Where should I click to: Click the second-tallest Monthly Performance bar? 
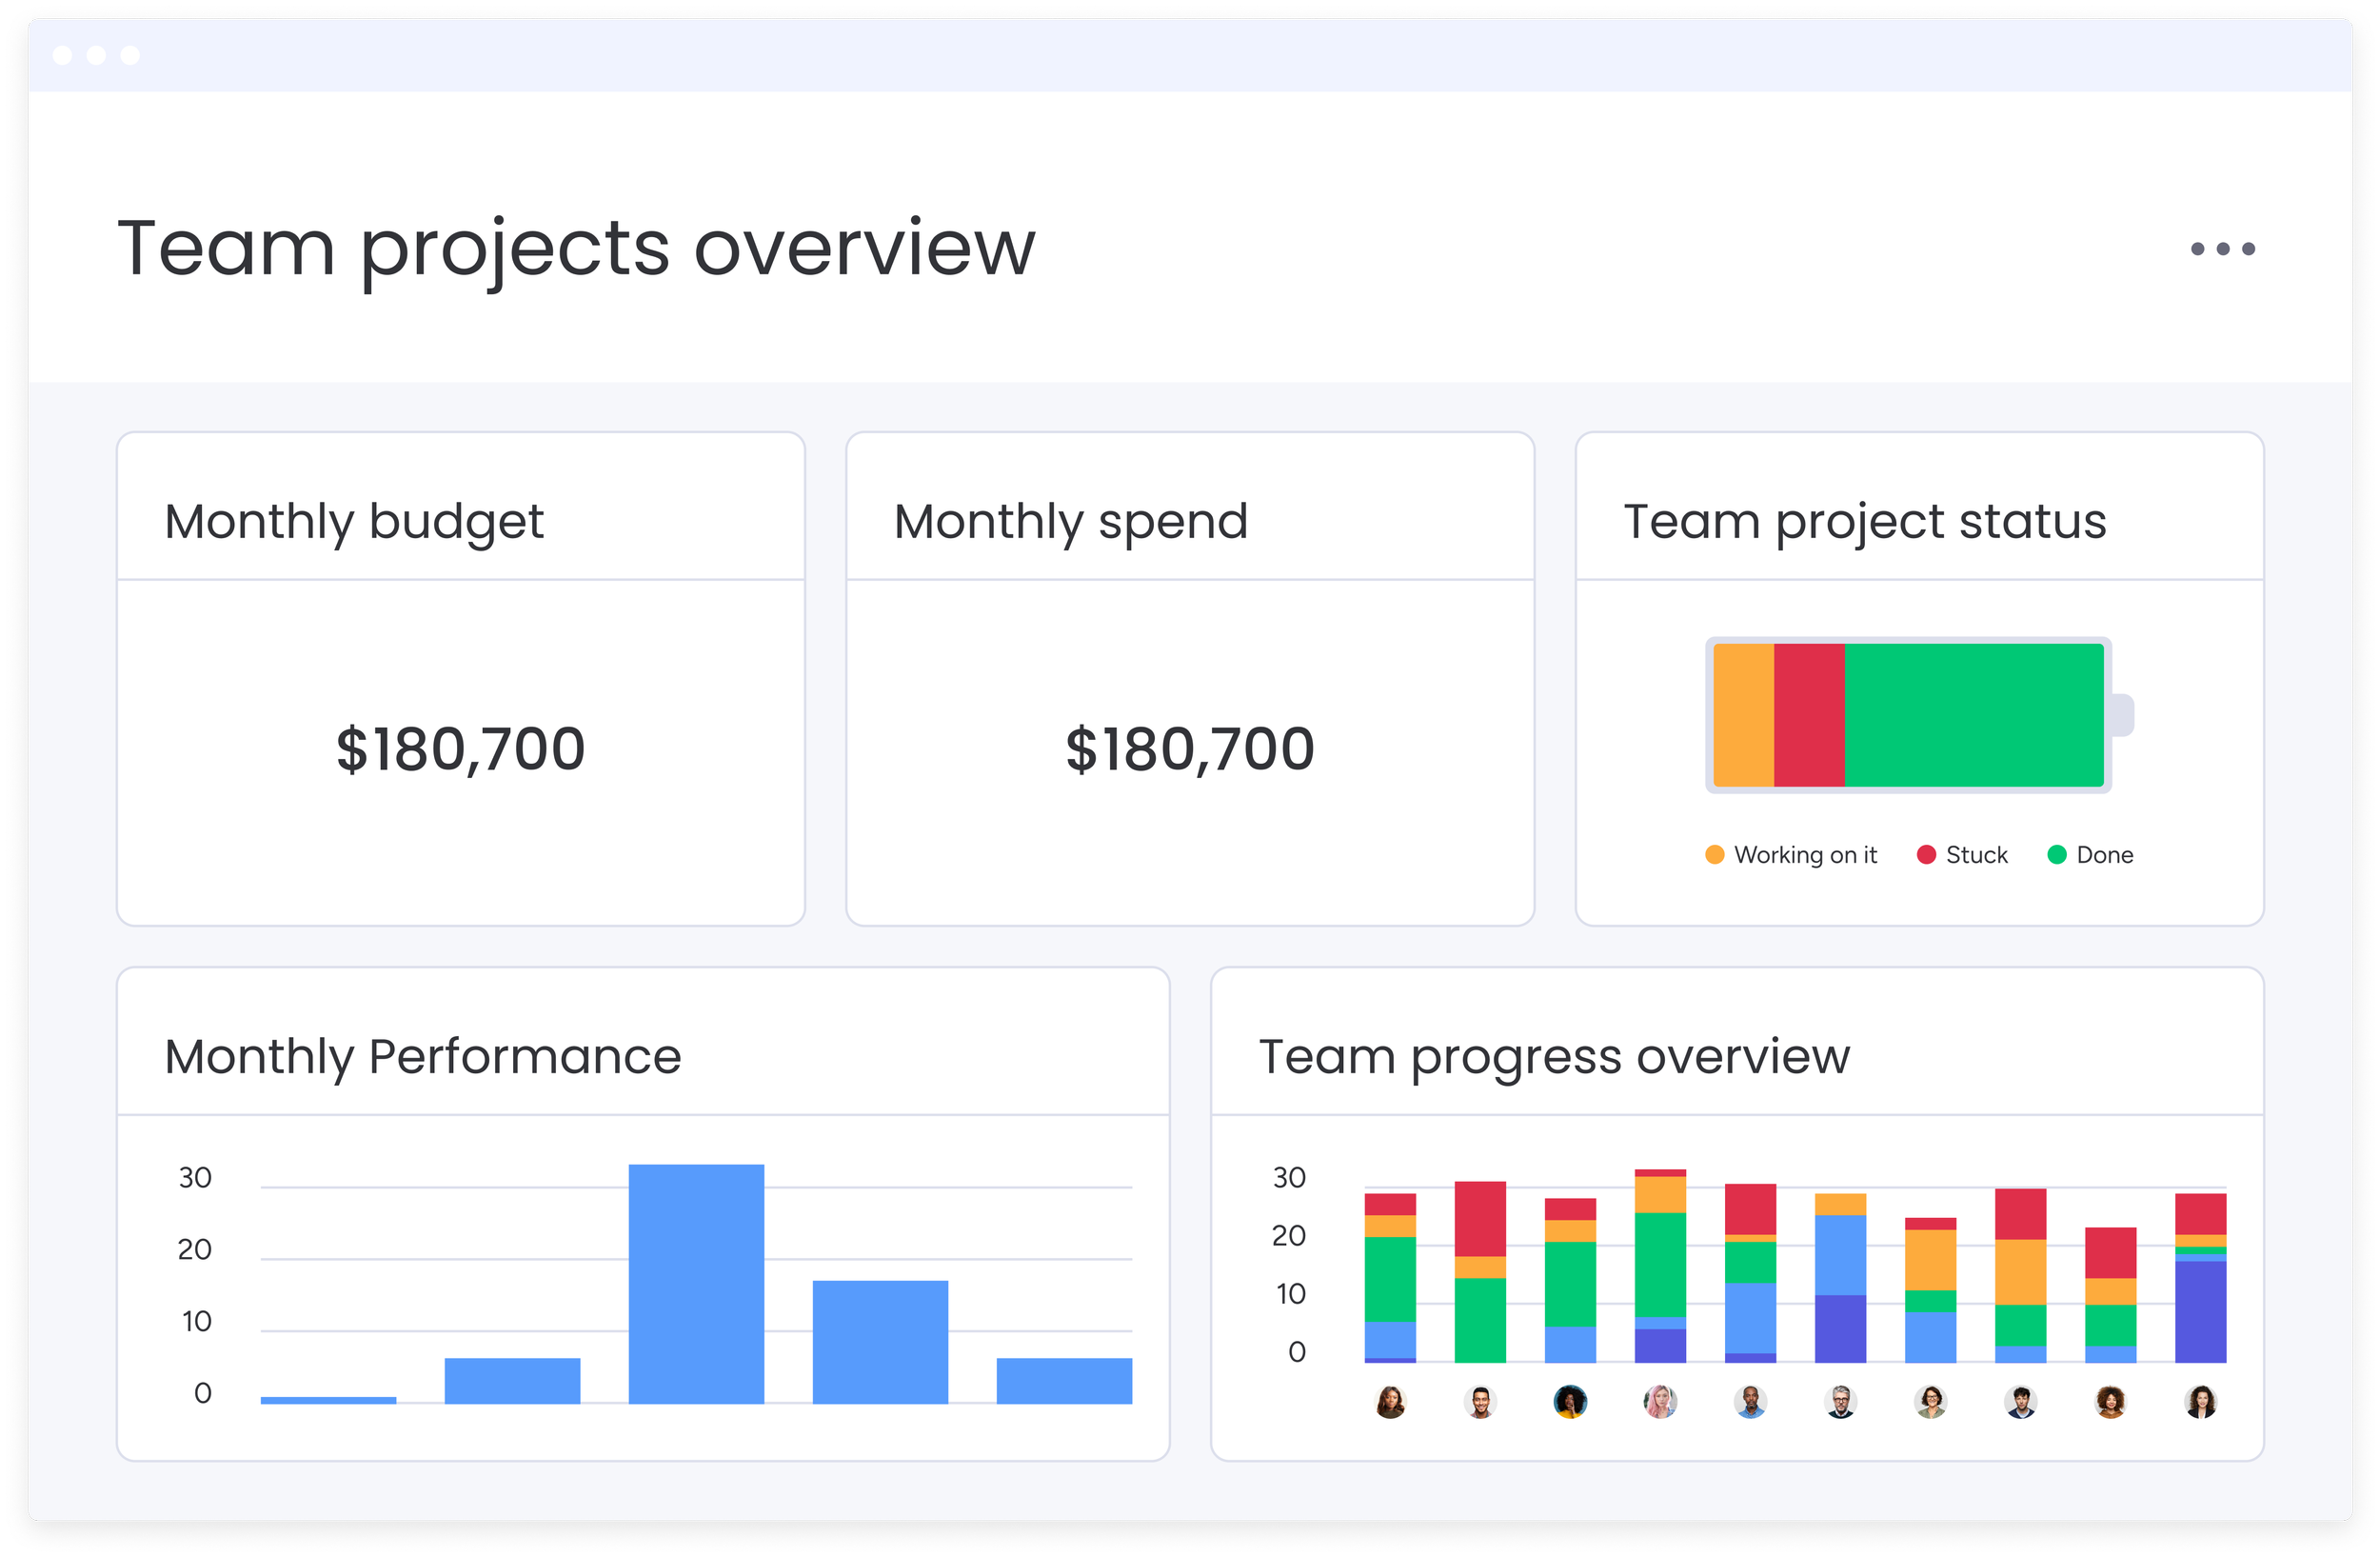tap(880, 1342)
